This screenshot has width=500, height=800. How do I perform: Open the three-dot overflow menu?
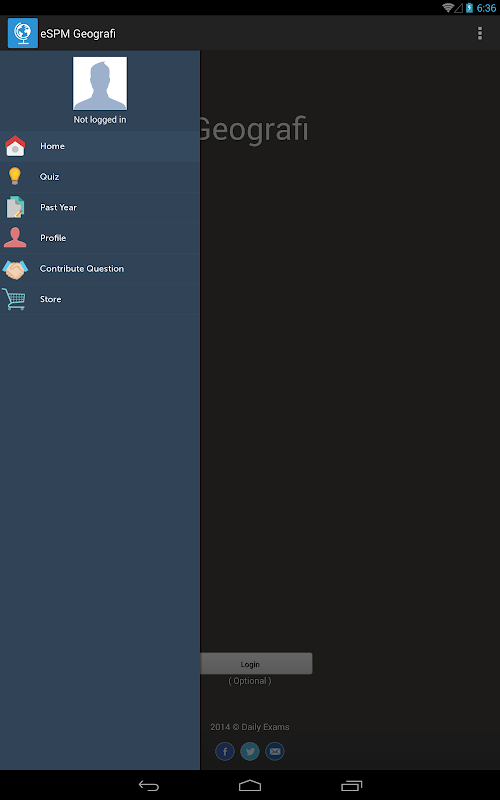click(x=480, y=33)
